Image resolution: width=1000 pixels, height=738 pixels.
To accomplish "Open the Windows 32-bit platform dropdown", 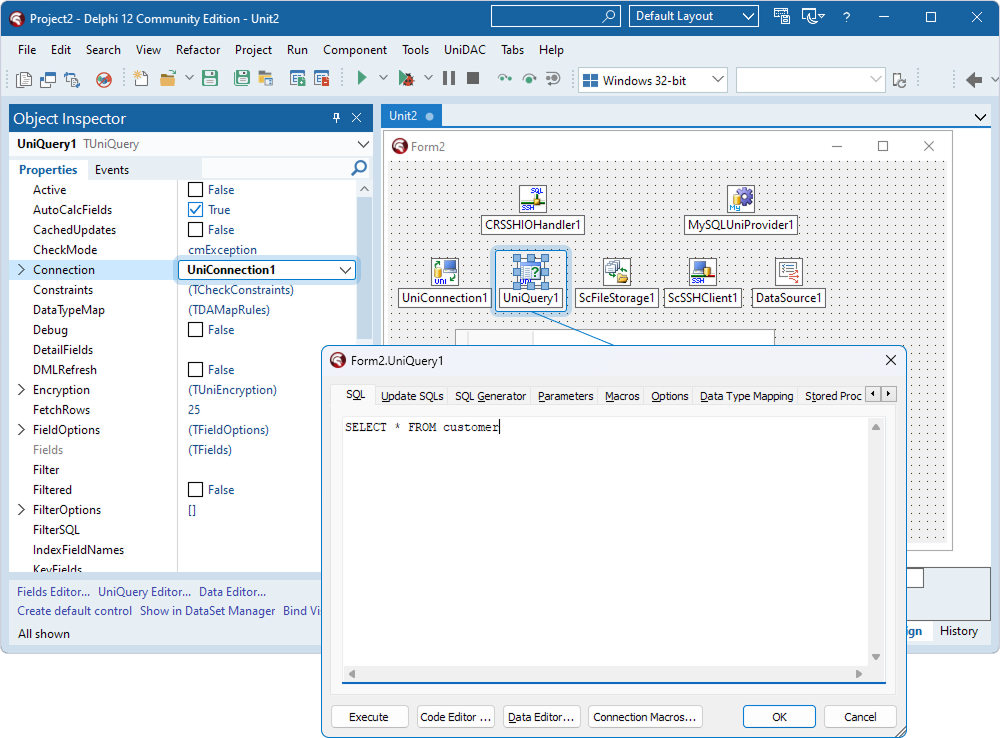I will 653,80.
